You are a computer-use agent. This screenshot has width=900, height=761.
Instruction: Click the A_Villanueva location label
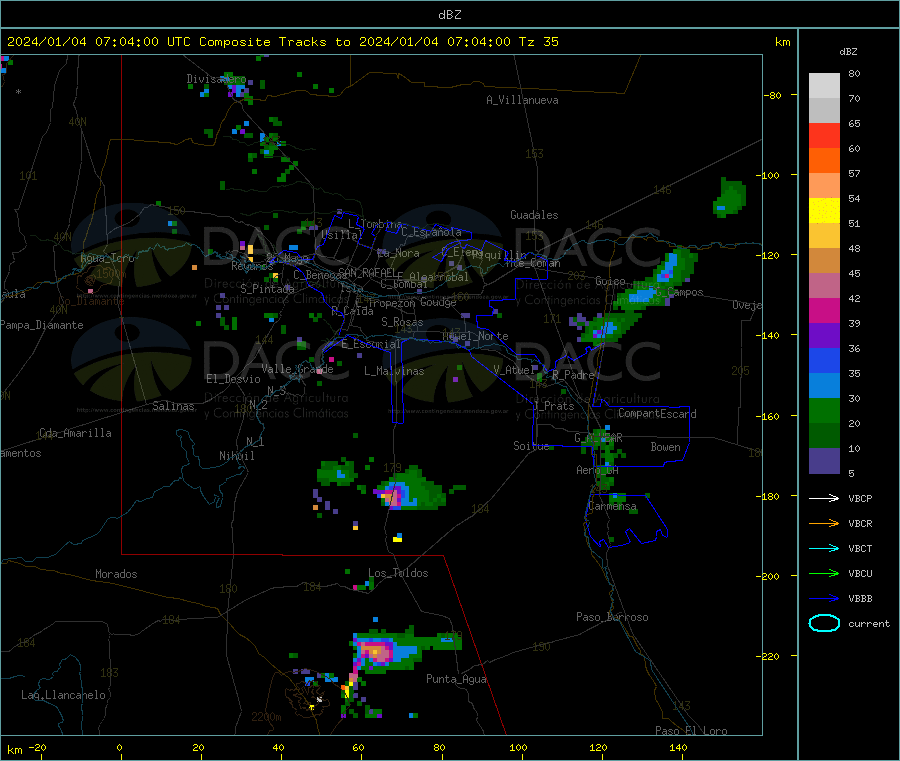pyautogui.click(x=522, y=100)
